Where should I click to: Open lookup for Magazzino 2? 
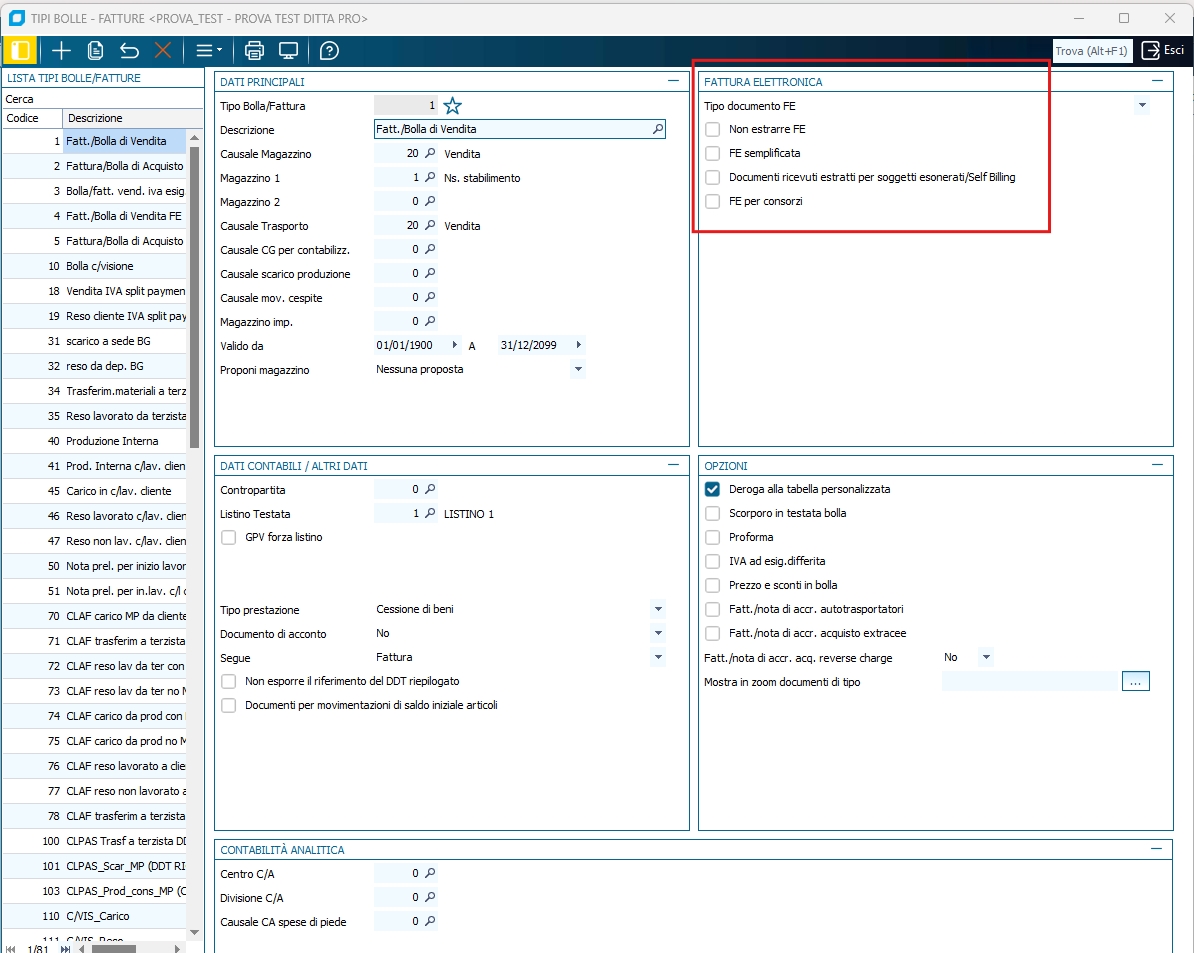[x=430, y=201]
